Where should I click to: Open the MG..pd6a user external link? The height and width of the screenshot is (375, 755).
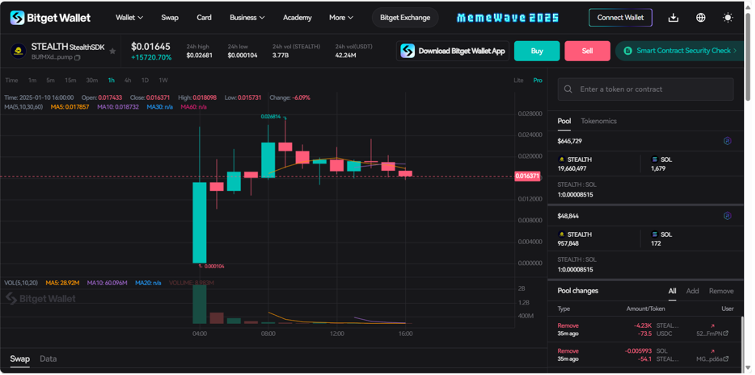726,359
